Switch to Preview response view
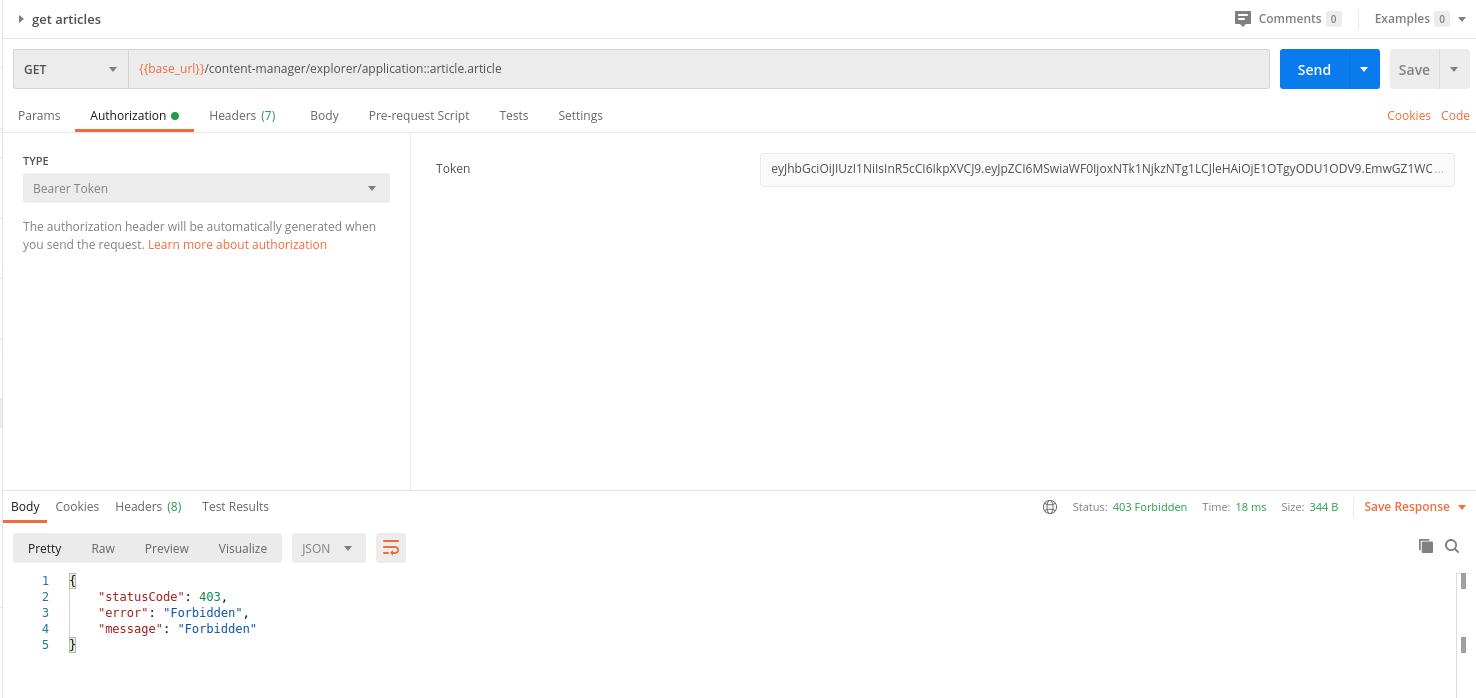 point(166,548)
